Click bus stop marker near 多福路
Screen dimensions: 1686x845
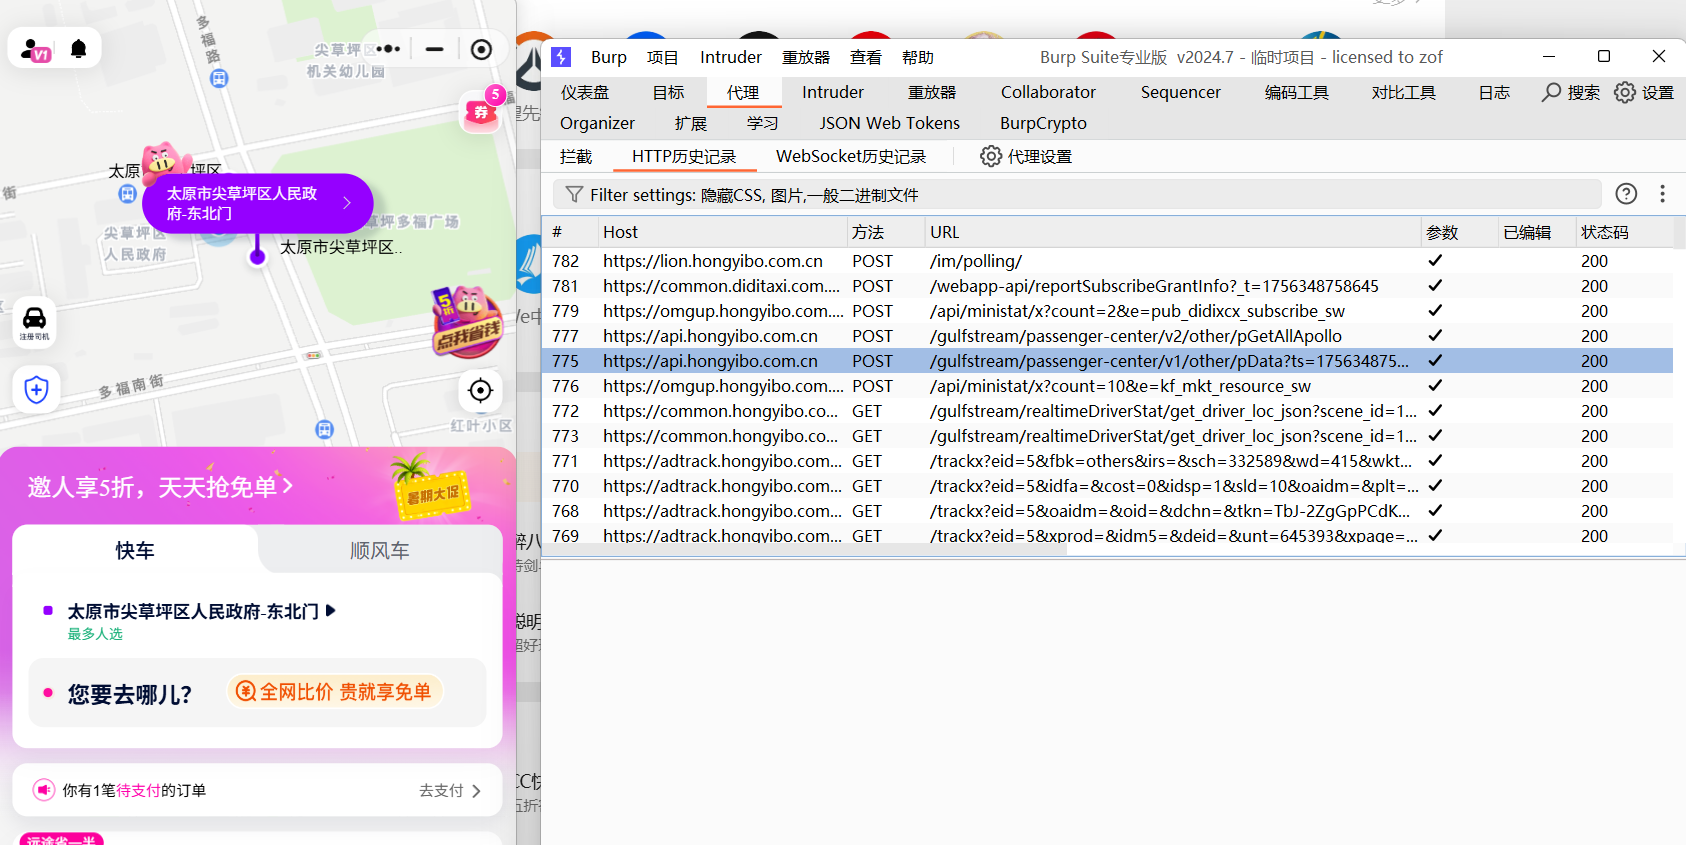(219, 78)
